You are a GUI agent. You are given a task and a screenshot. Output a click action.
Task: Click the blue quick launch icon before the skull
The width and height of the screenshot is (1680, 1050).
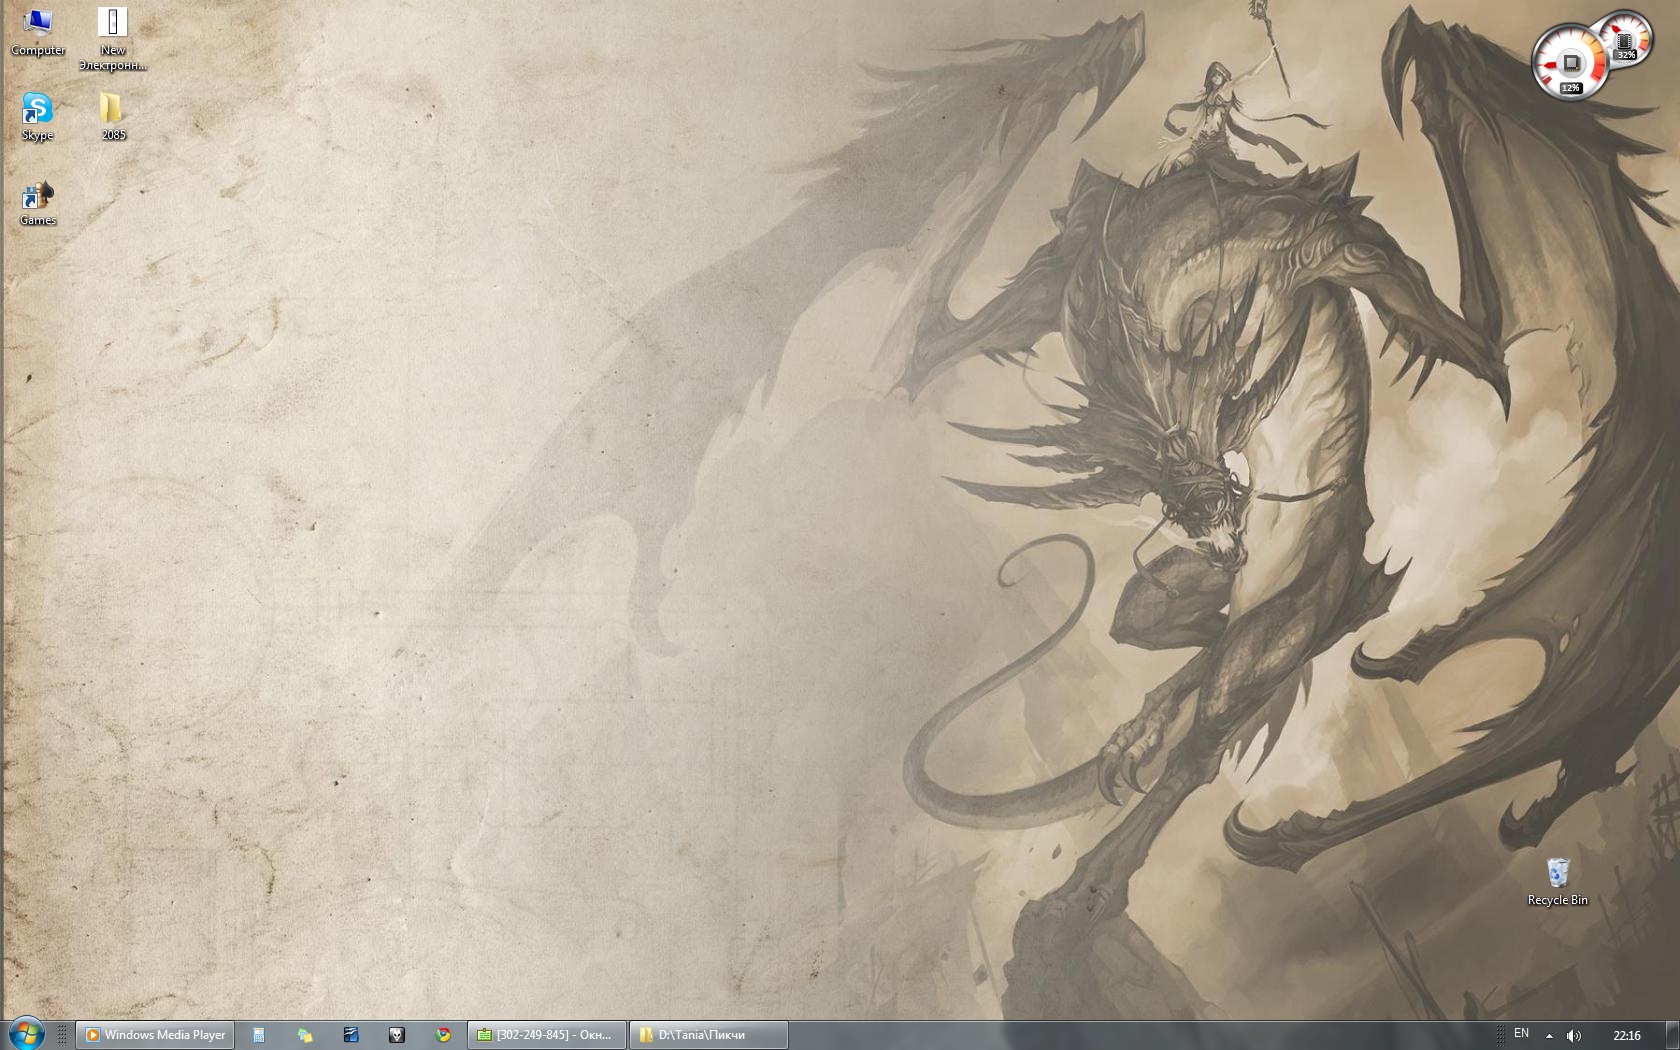(x=351, y=1035)
